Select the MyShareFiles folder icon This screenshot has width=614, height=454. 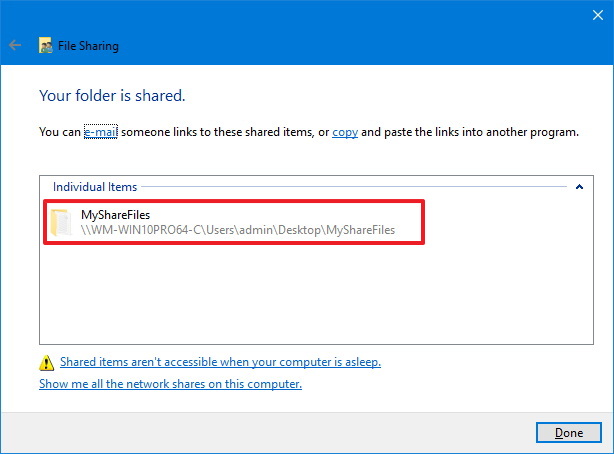point(61,222)
